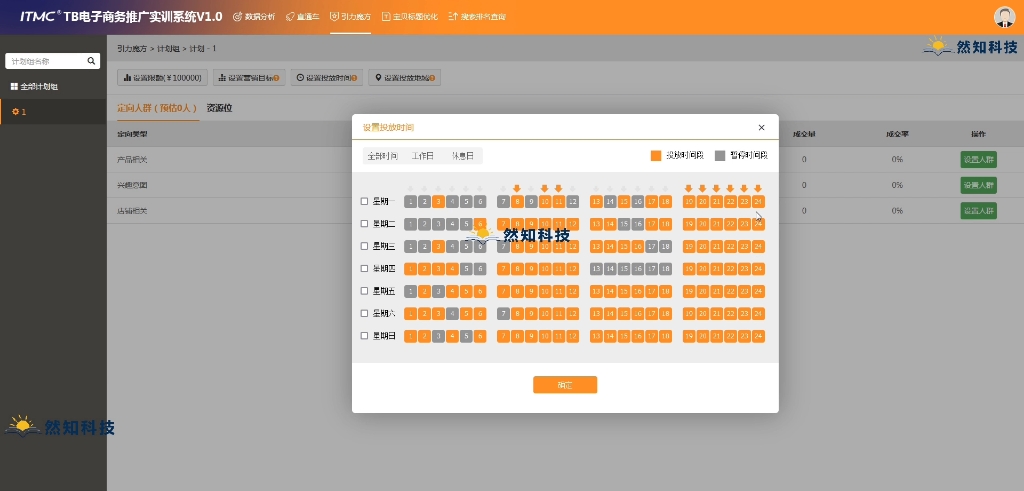Select the 工作日 tab

coord(423,156)
